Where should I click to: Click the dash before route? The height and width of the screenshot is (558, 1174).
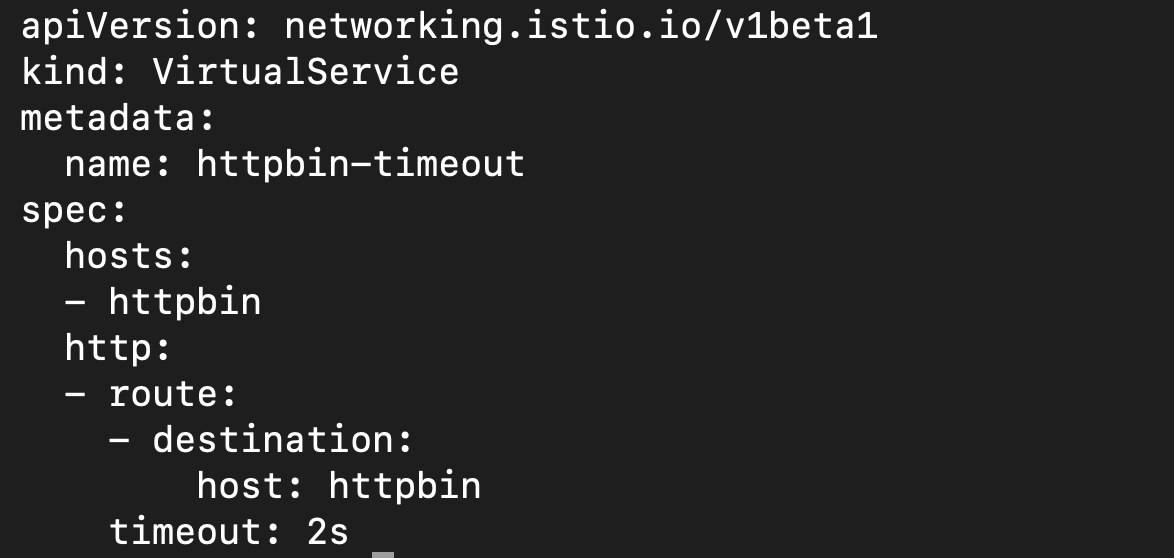[x=75, y=393]
